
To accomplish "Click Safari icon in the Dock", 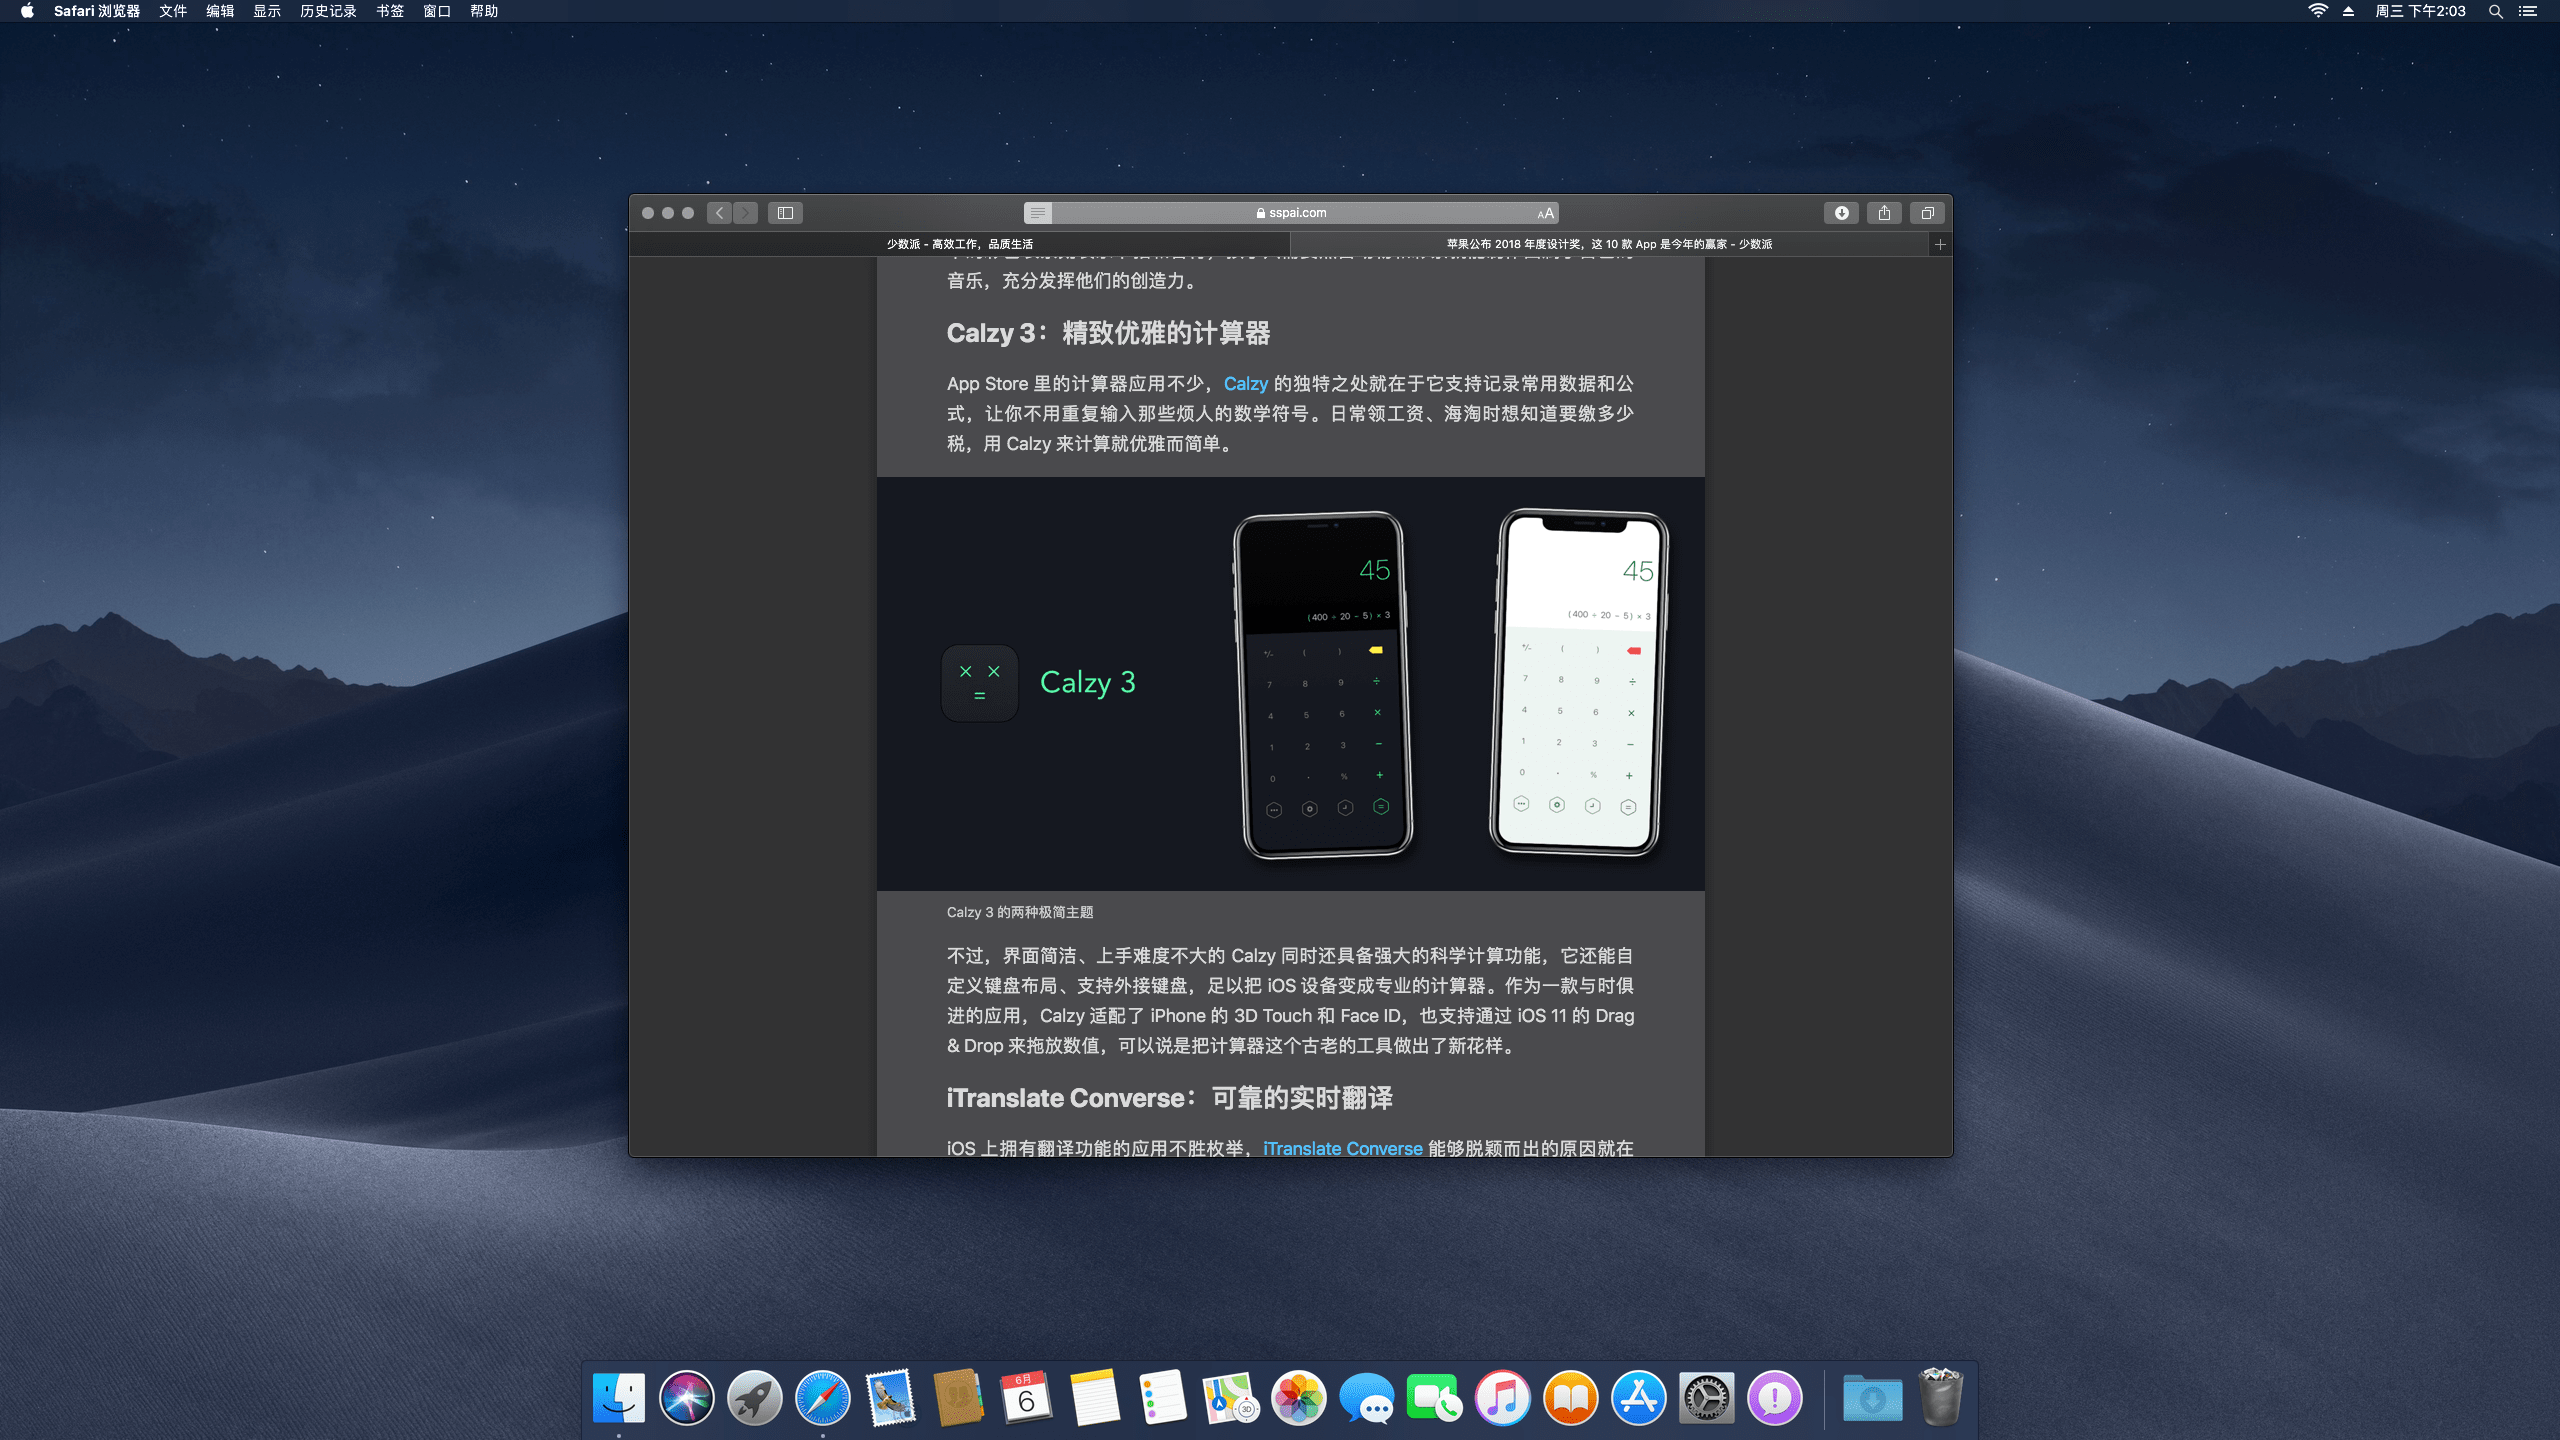I will pyautogui.click(x=823, y=1397).
